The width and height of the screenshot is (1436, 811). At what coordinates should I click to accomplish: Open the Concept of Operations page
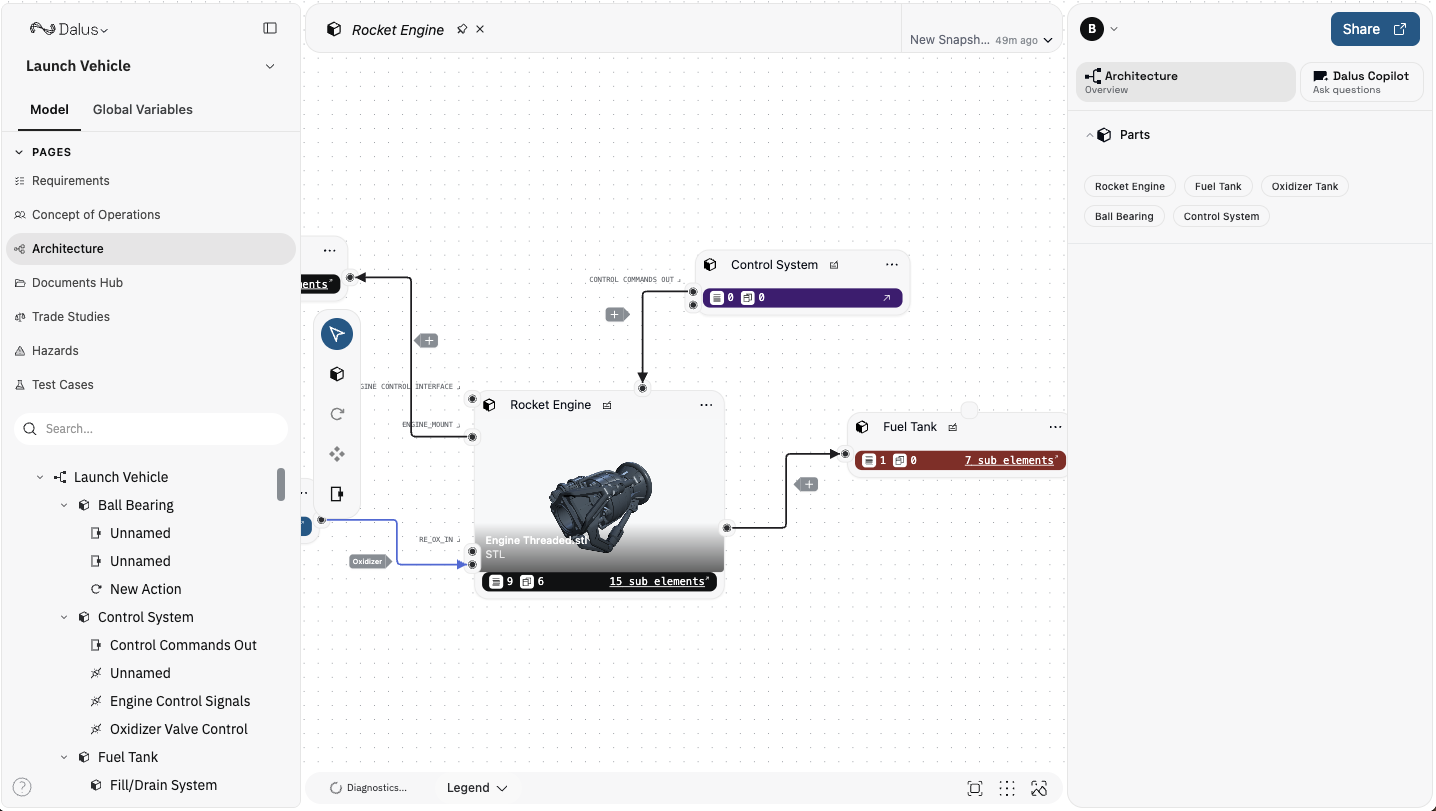(x=151, y=215)
